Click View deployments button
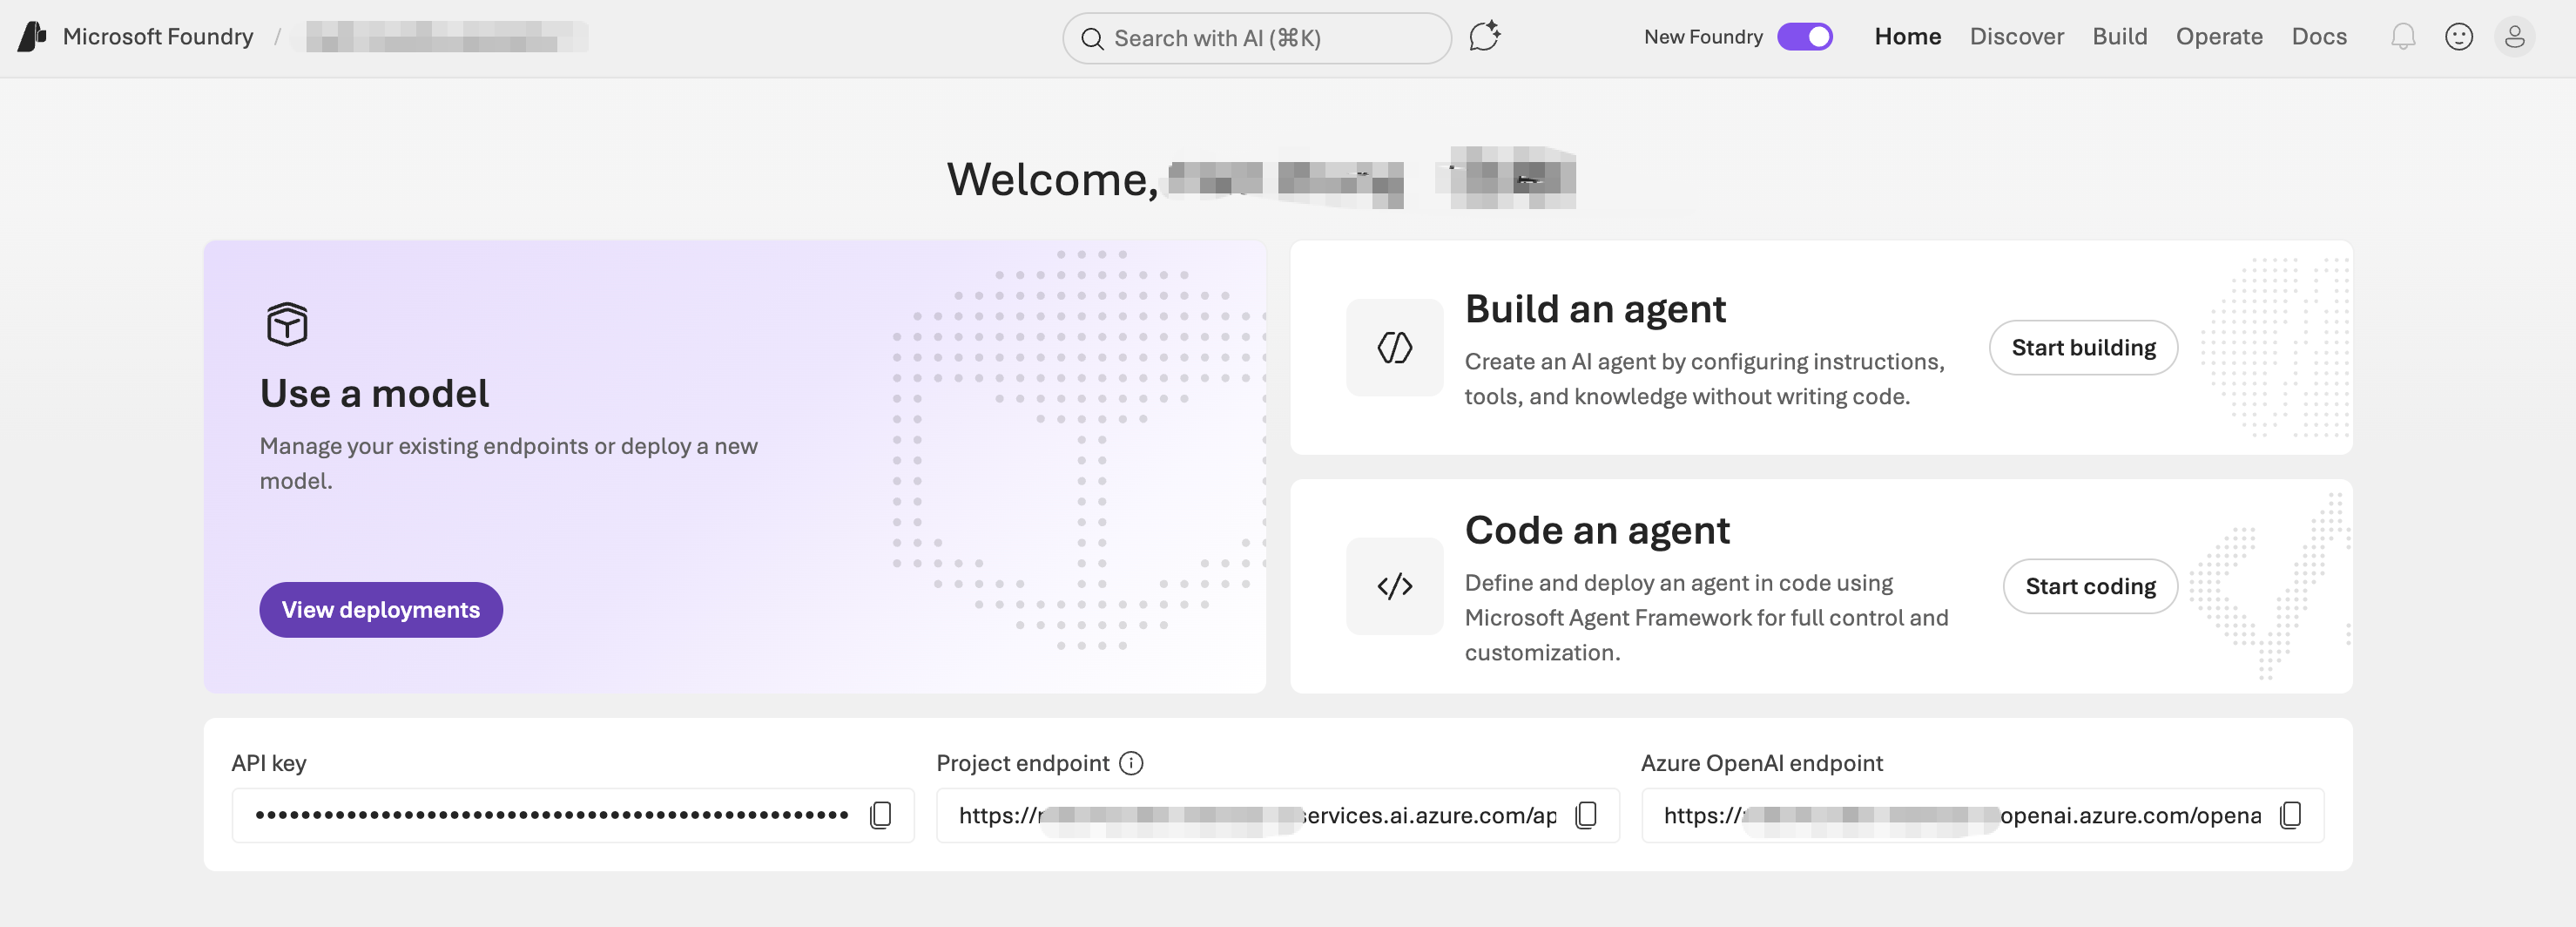Viewport: 2576px width, 927px height. pos(381,610)
